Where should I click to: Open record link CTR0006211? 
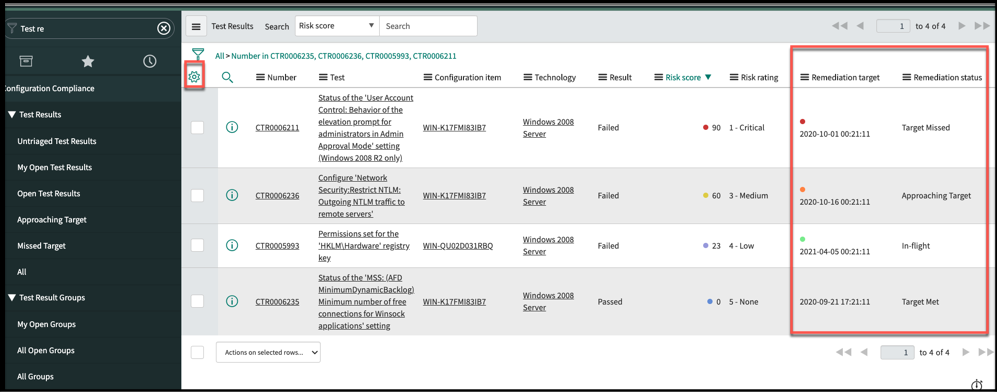(277, 128)
